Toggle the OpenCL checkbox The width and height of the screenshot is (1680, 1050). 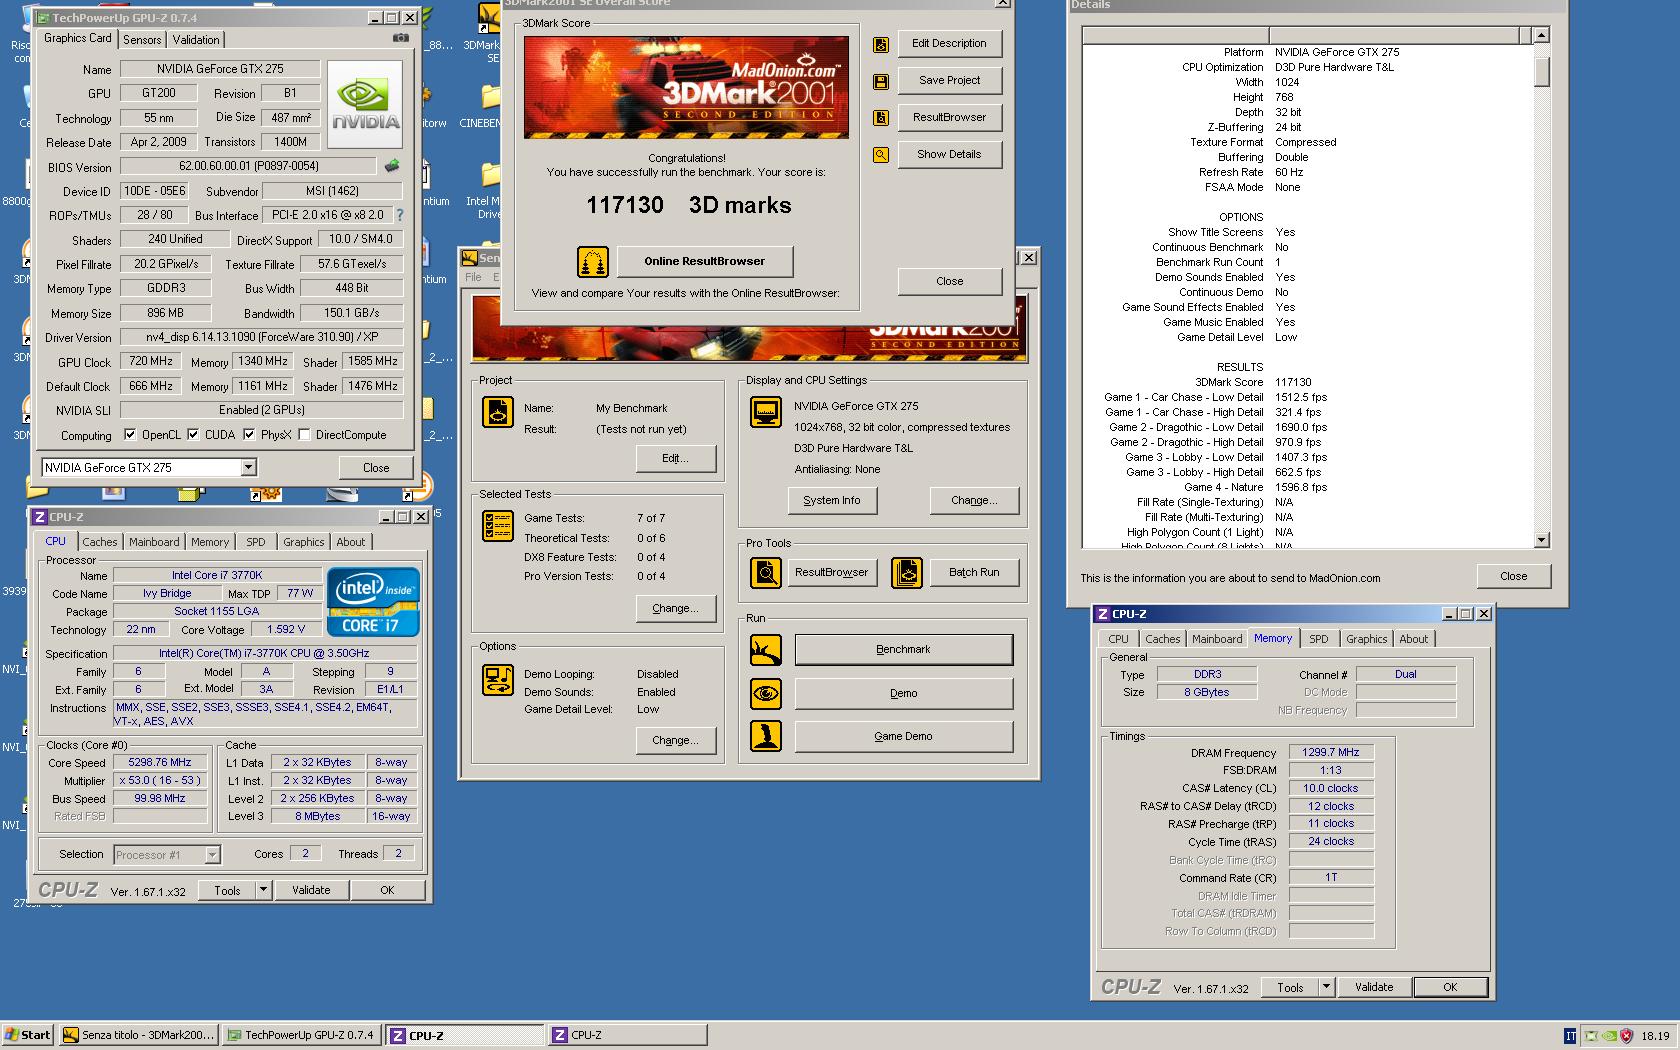(x=130, y=435)
